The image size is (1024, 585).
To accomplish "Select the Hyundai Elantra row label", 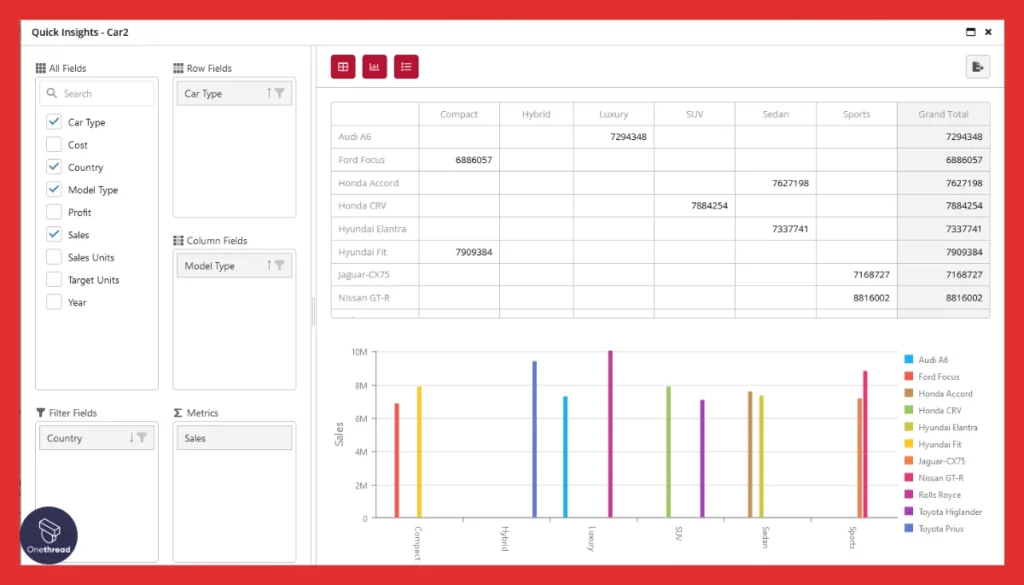I will 372,229.
